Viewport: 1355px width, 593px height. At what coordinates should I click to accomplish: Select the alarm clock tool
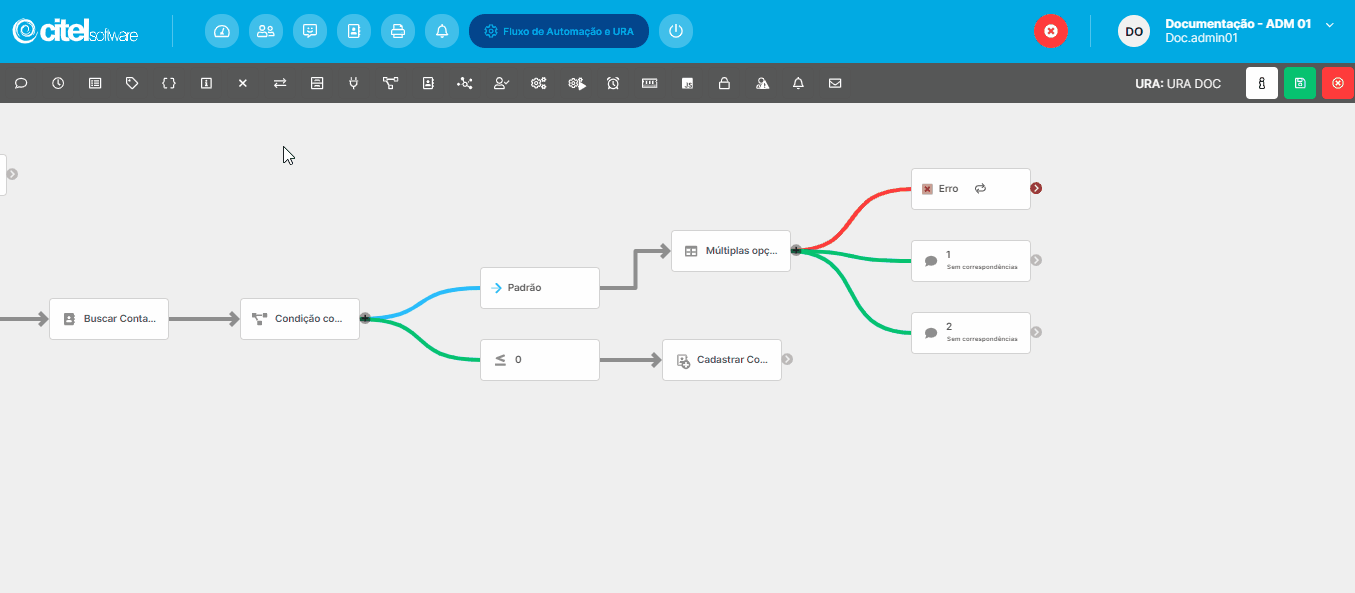pos(613,84)
